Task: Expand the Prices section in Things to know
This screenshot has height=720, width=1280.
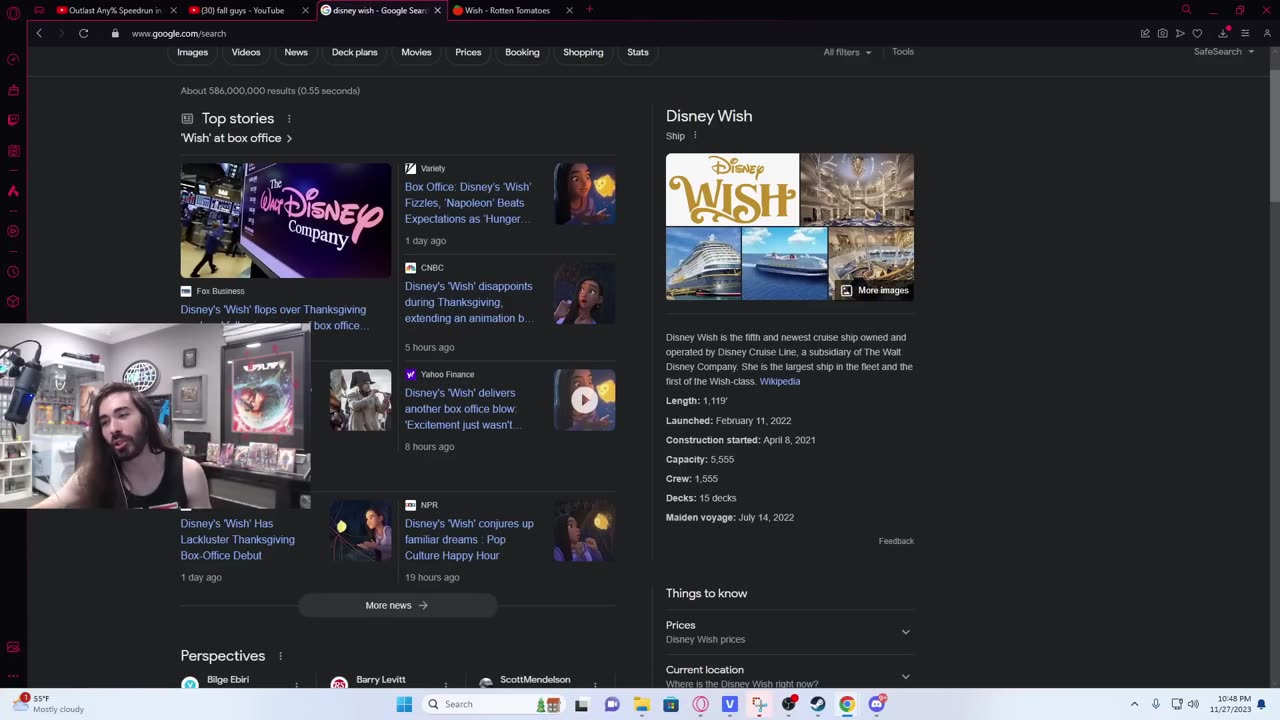Action: pos(790,632)
